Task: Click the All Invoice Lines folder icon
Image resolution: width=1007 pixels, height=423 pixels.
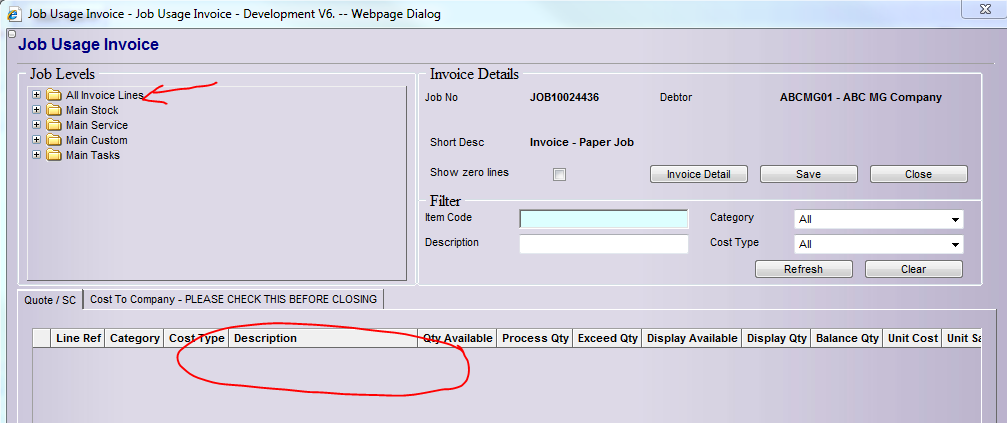Action: pos(54,95)
